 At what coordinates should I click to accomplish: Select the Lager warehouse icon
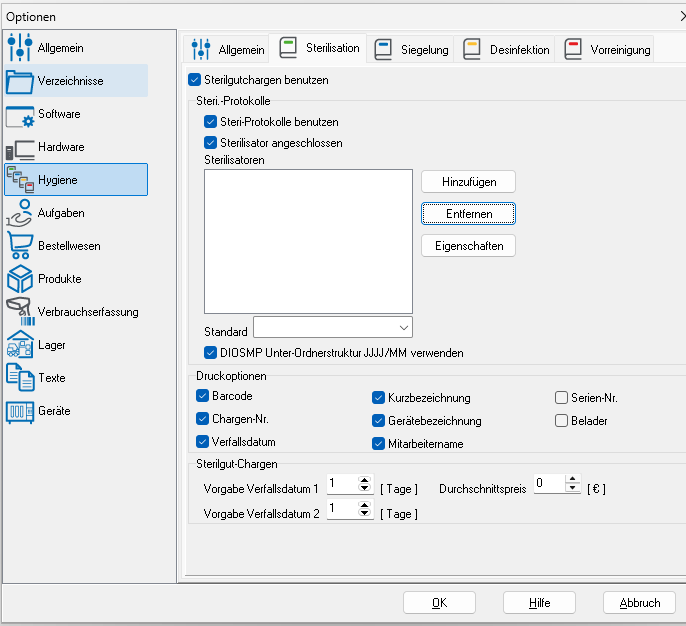point(20,345)
